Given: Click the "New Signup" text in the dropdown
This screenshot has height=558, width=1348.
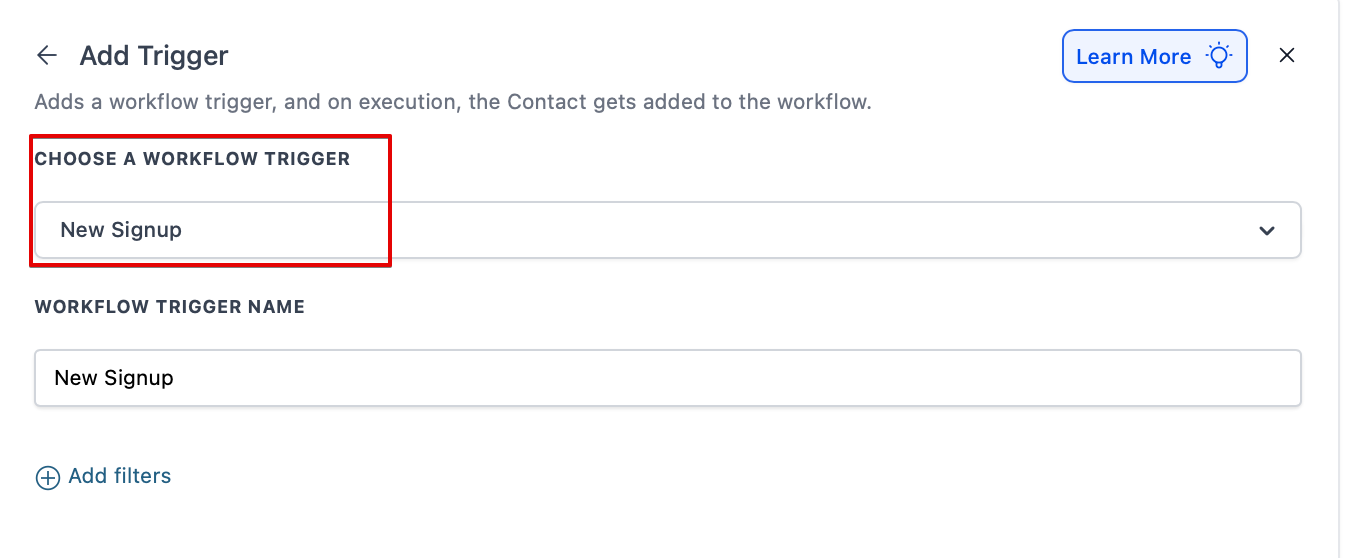Looking at the screenshot, I should tap(121, 230).
